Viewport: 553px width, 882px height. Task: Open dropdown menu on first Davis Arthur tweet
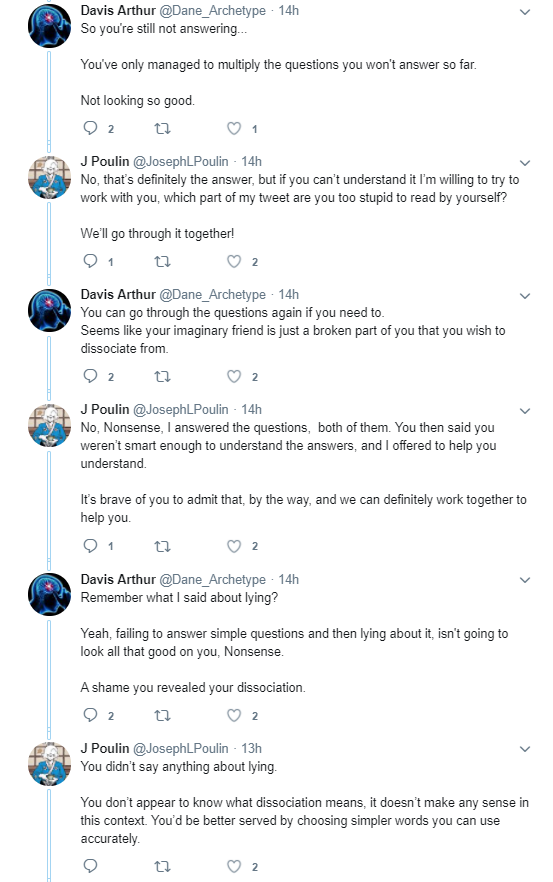[x=524, y=12]
